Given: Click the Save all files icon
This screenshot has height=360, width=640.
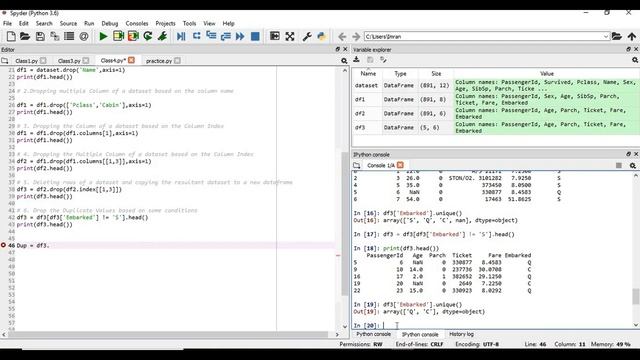Looking at the screenshot, I should (55, 36).
